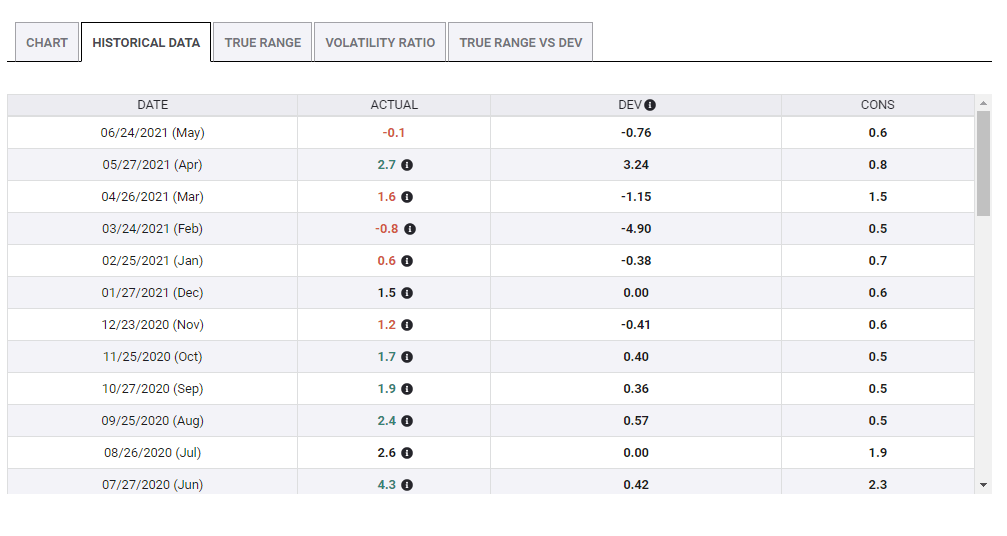Click the scrollbar down arrow
Screen dimensions: 1007x536
point(983,485)
